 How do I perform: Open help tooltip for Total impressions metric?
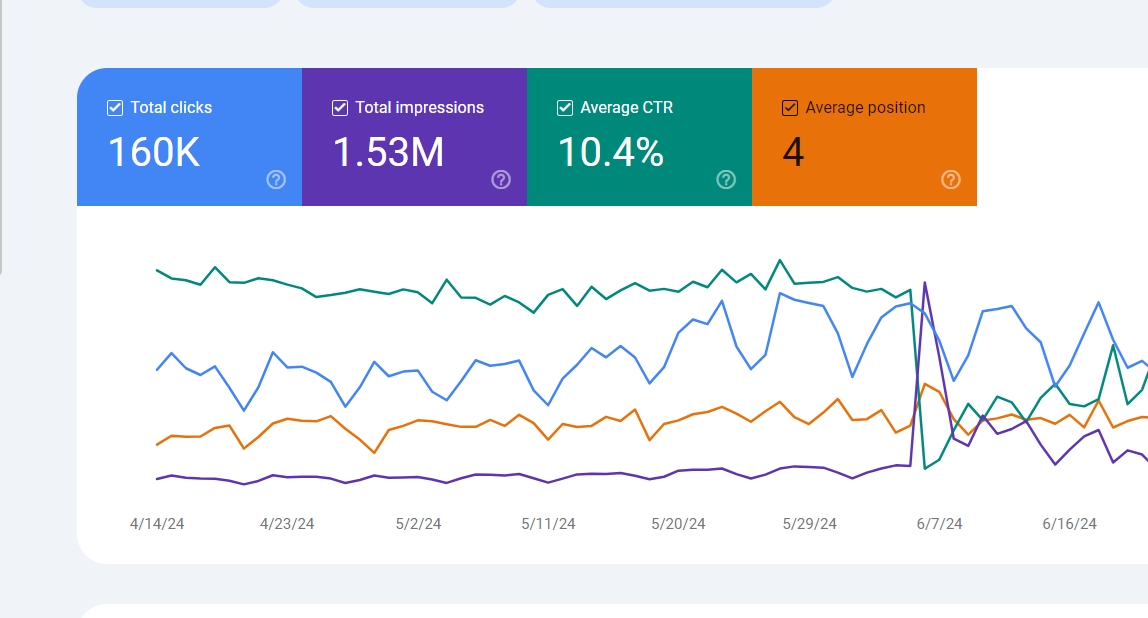point(501,181)
